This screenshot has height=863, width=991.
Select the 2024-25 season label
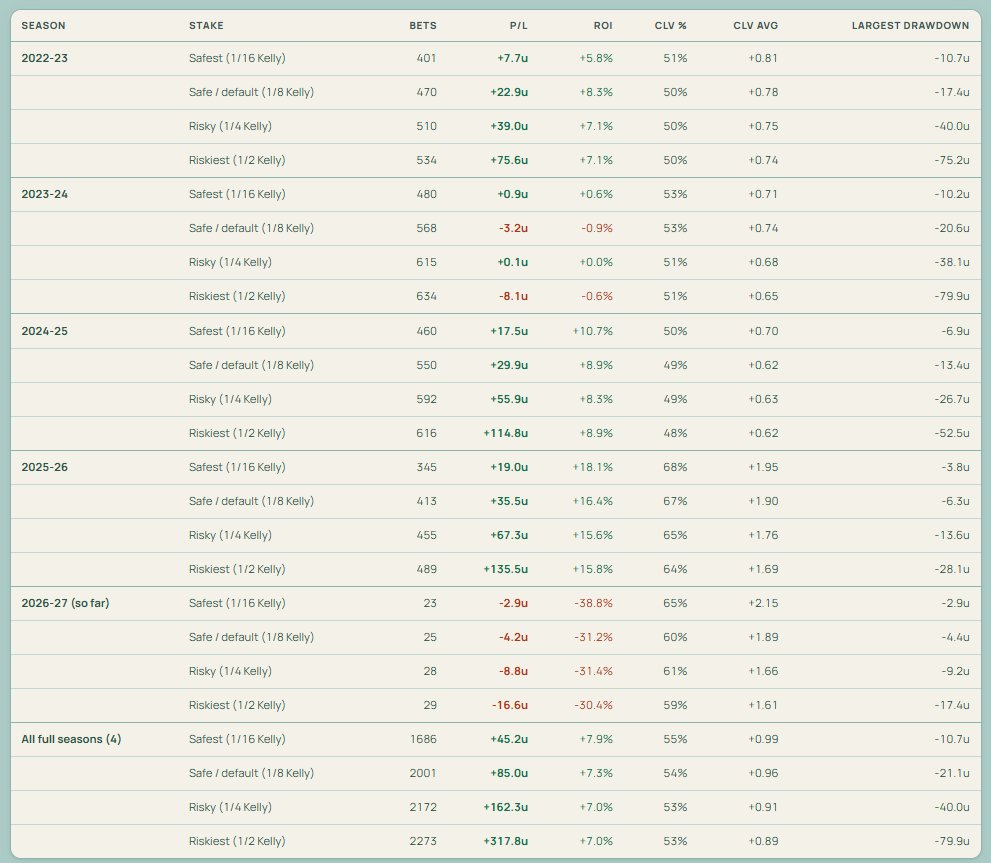[44, 331]
